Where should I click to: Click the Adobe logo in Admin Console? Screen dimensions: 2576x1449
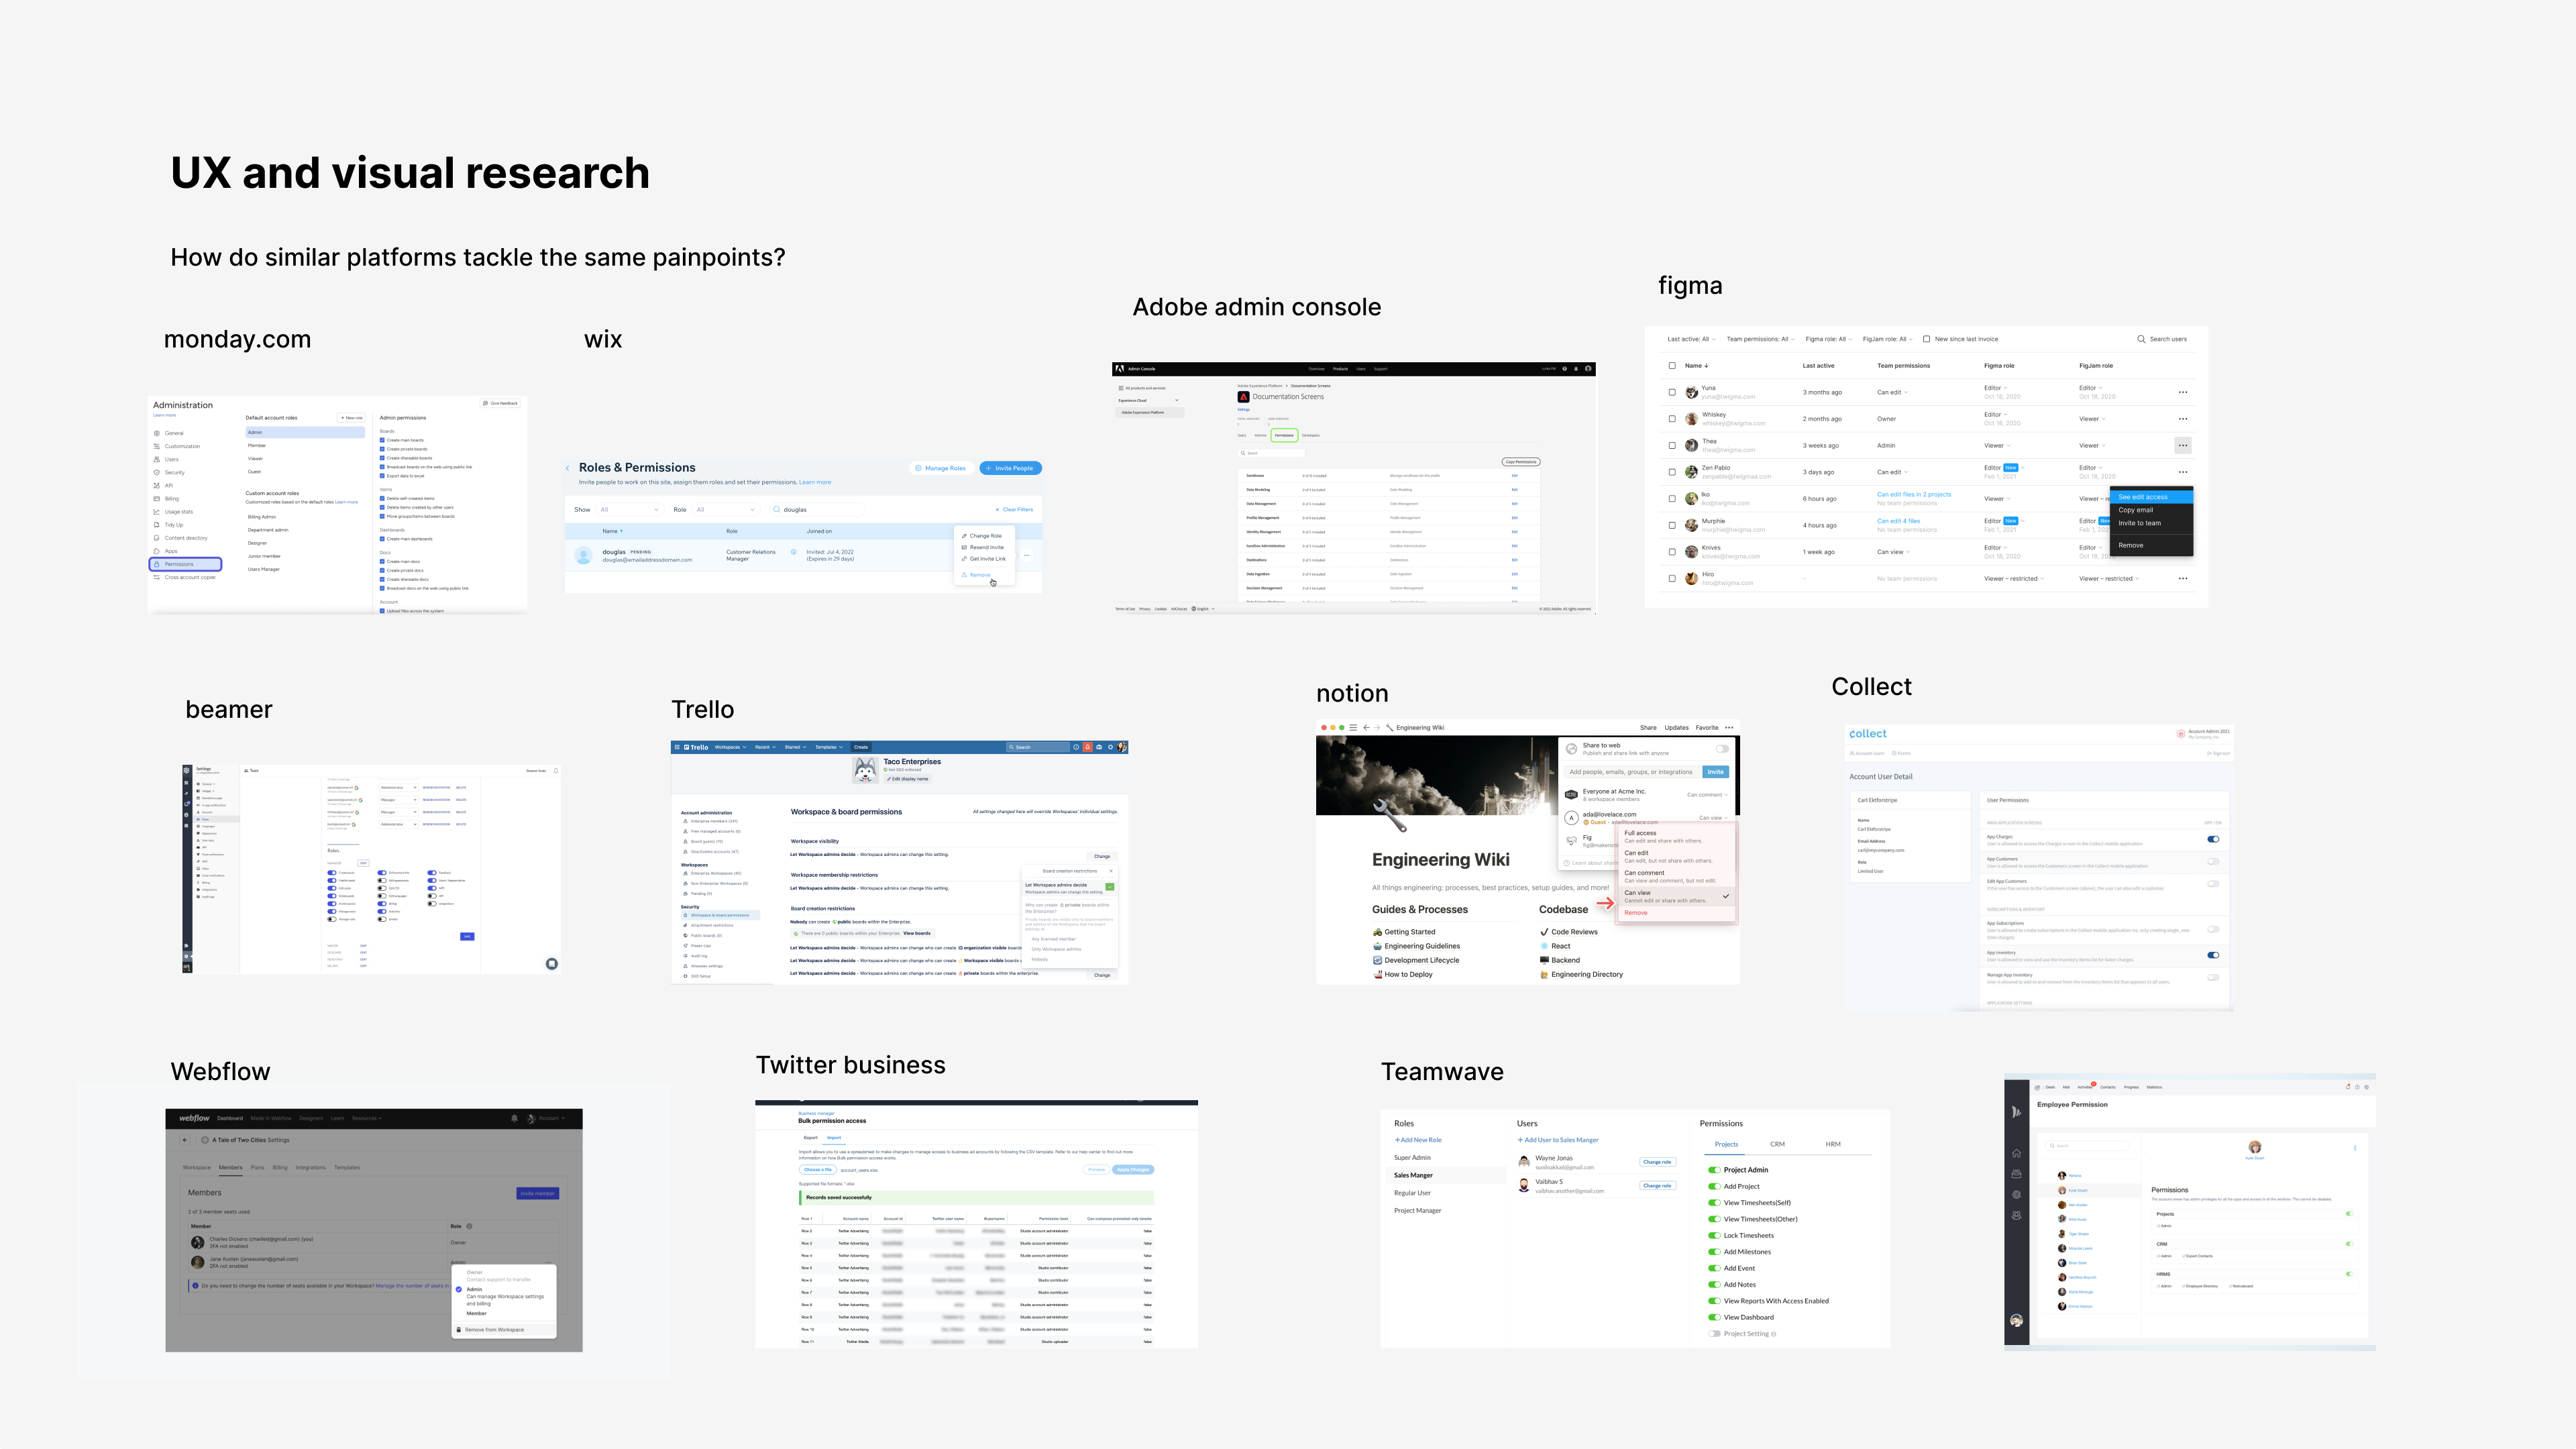(x=1120, y=369)
